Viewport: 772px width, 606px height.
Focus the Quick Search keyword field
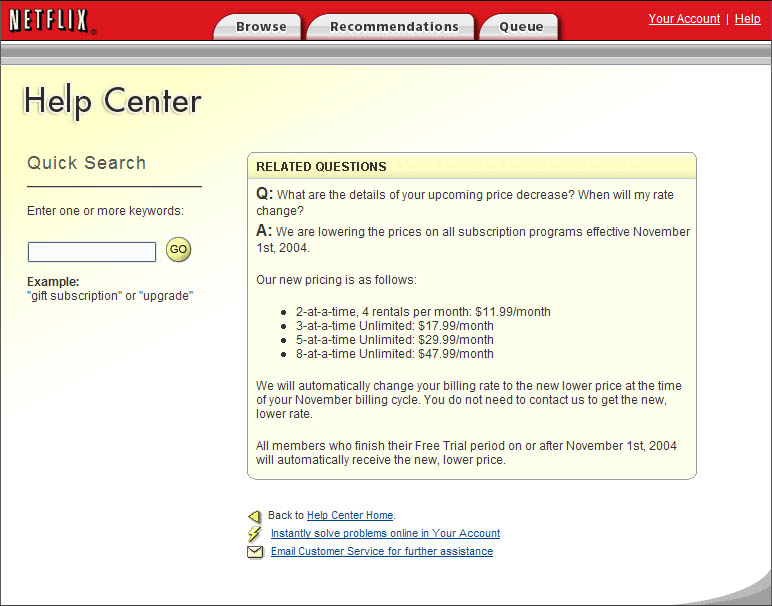(x=92, y=252)
